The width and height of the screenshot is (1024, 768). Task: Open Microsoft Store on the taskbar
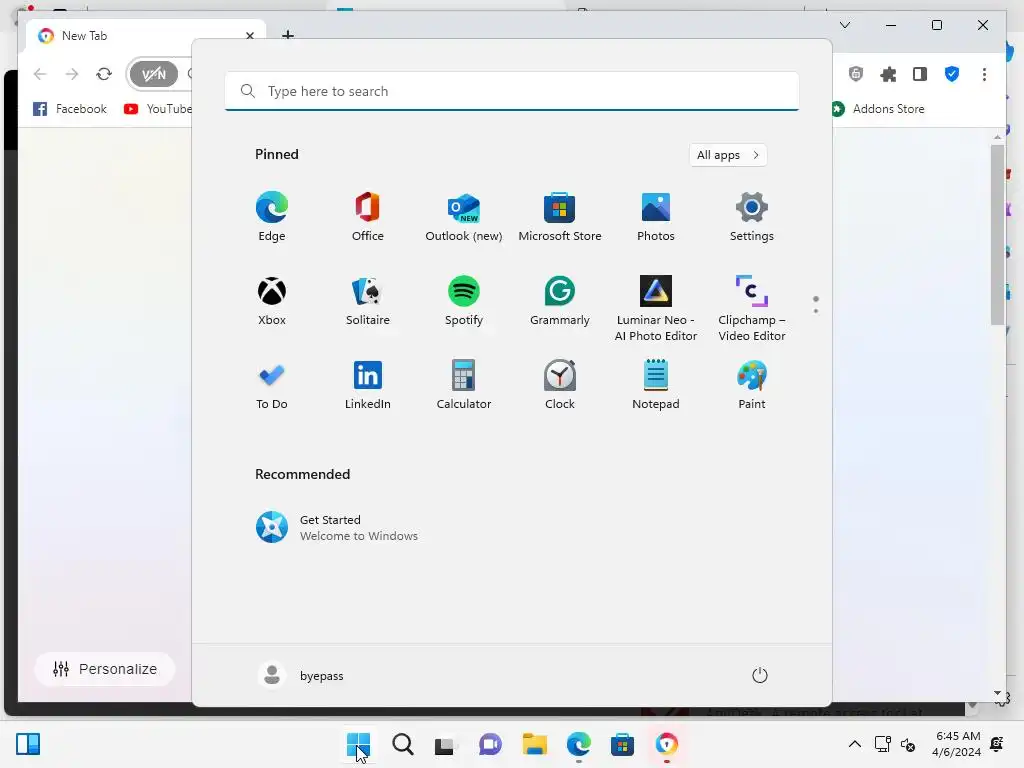point(622,744)
